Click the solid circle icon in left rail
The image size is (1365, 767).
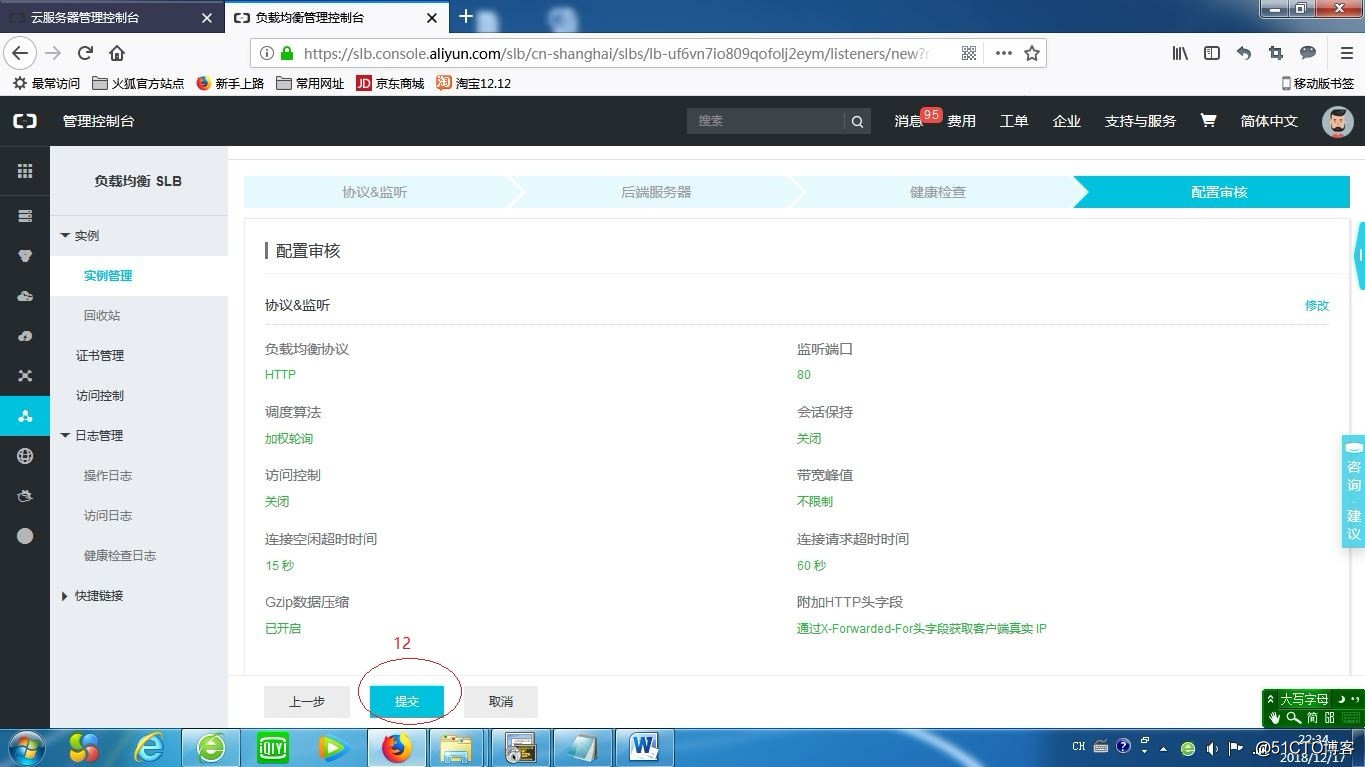(25, 536)
